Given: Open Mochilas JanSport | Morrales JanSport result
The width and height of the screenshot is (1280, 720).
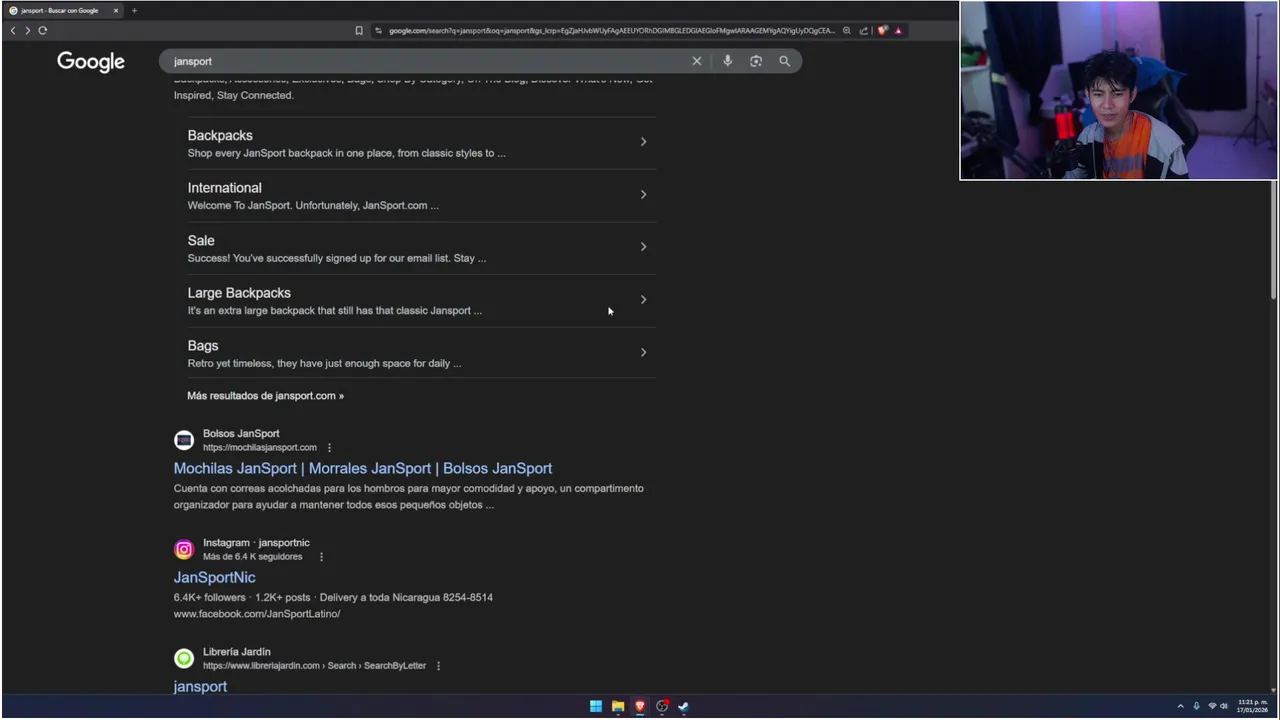Looking at the screenshot, I should coord(363,468).
